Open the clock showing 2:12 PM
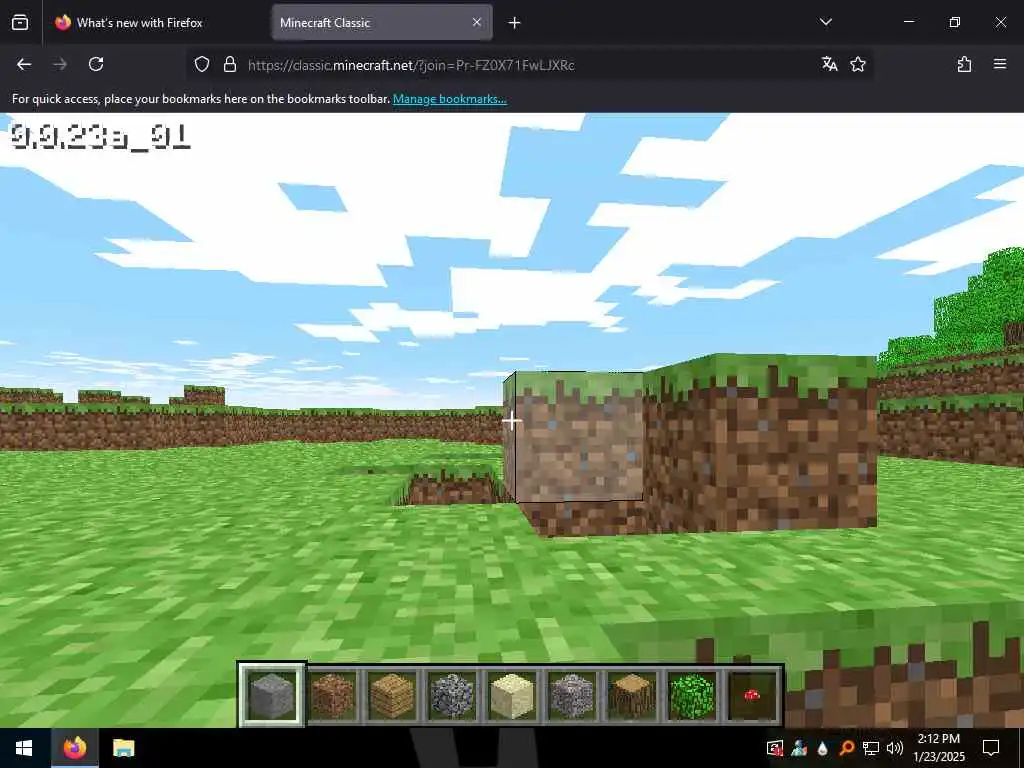The image size is (1024, 768). [939, 748]
